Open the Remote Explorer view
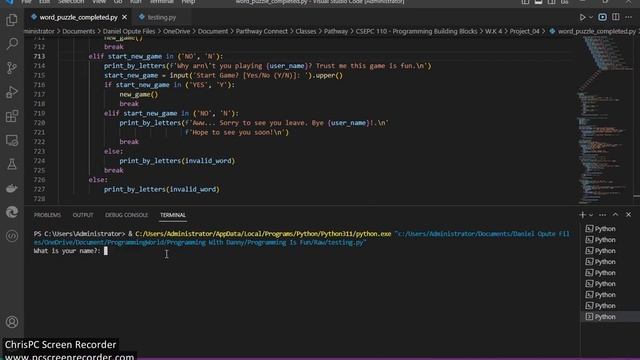Viewport: 640px width, 360px height. click(12, 140)
